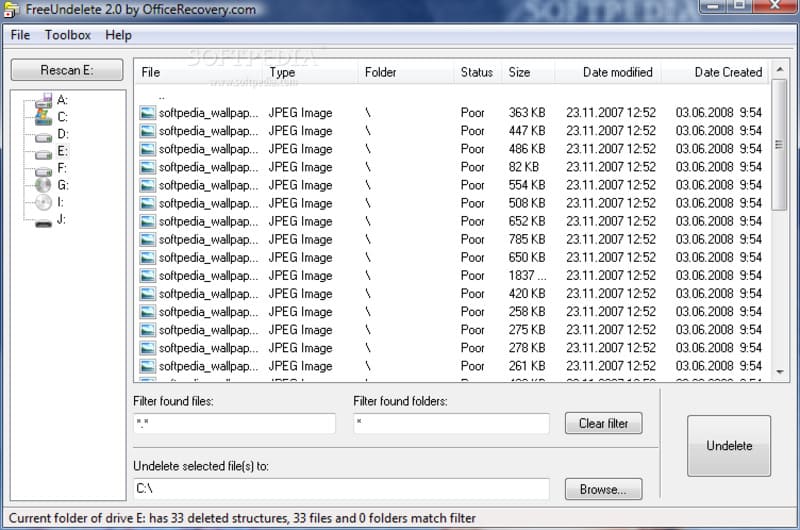Select the A: floppy drive icon
This screenshot has width=800, height=530.
pos(43,100)
